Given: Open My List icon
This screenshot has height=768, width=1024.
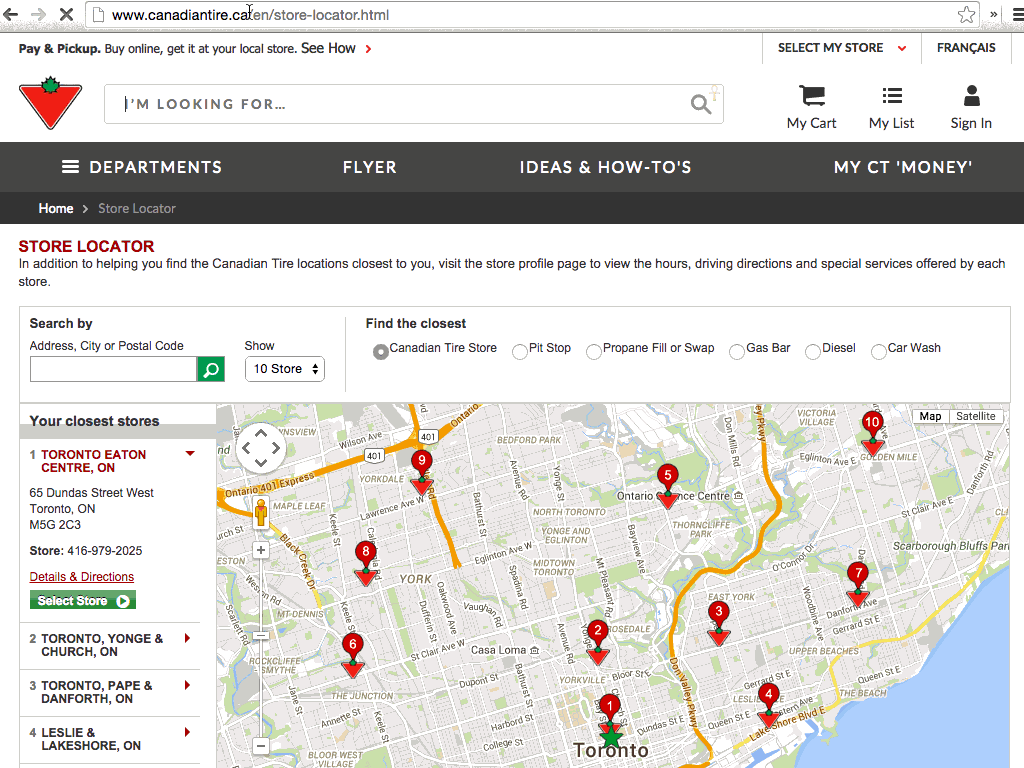Looking at the screenshot, I should 891,96.
